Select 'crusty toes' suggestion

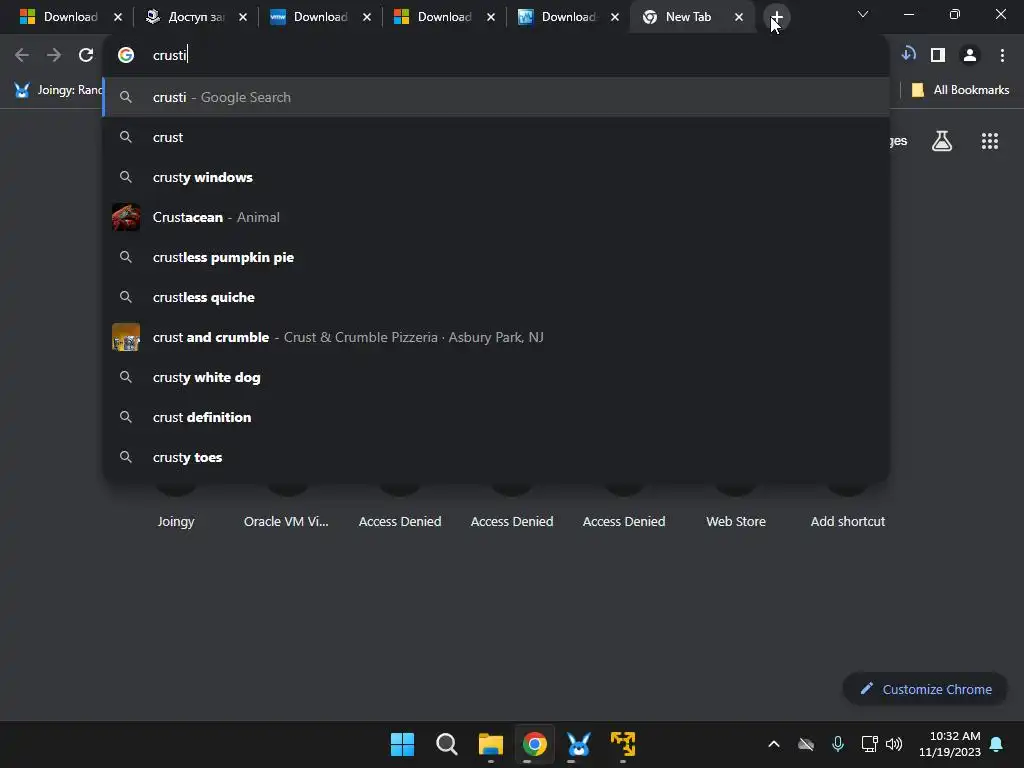coord(496,457)
